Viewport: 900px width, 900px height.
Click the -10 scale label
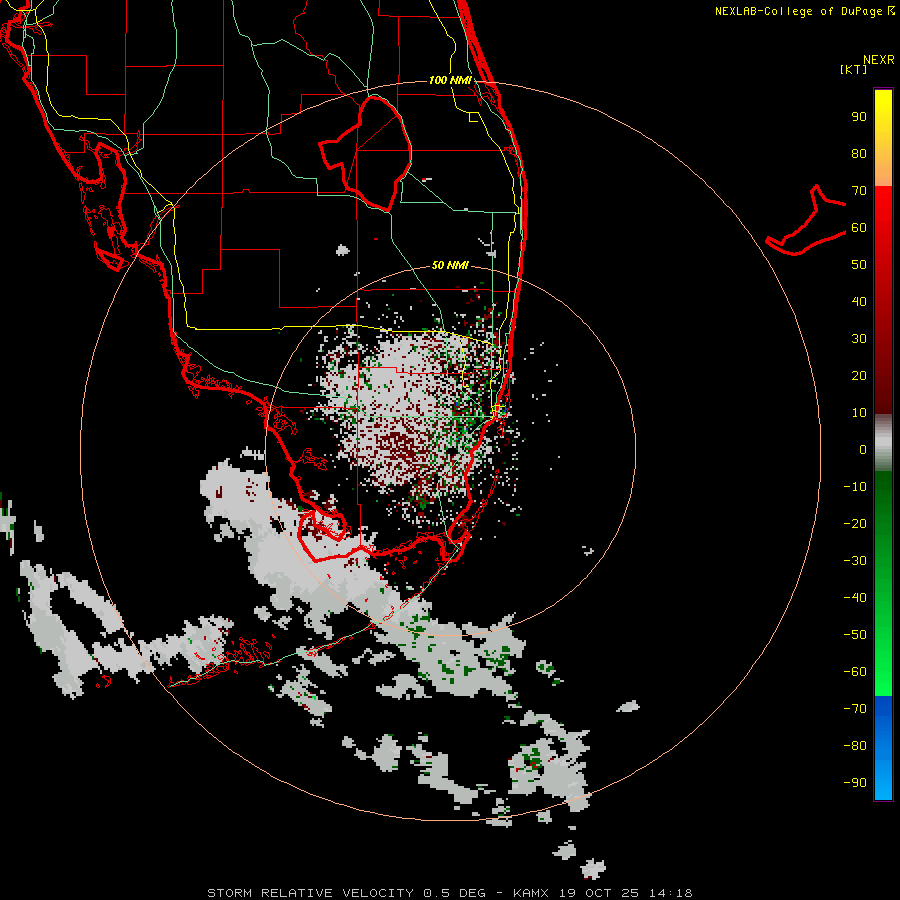pos(855,487)
